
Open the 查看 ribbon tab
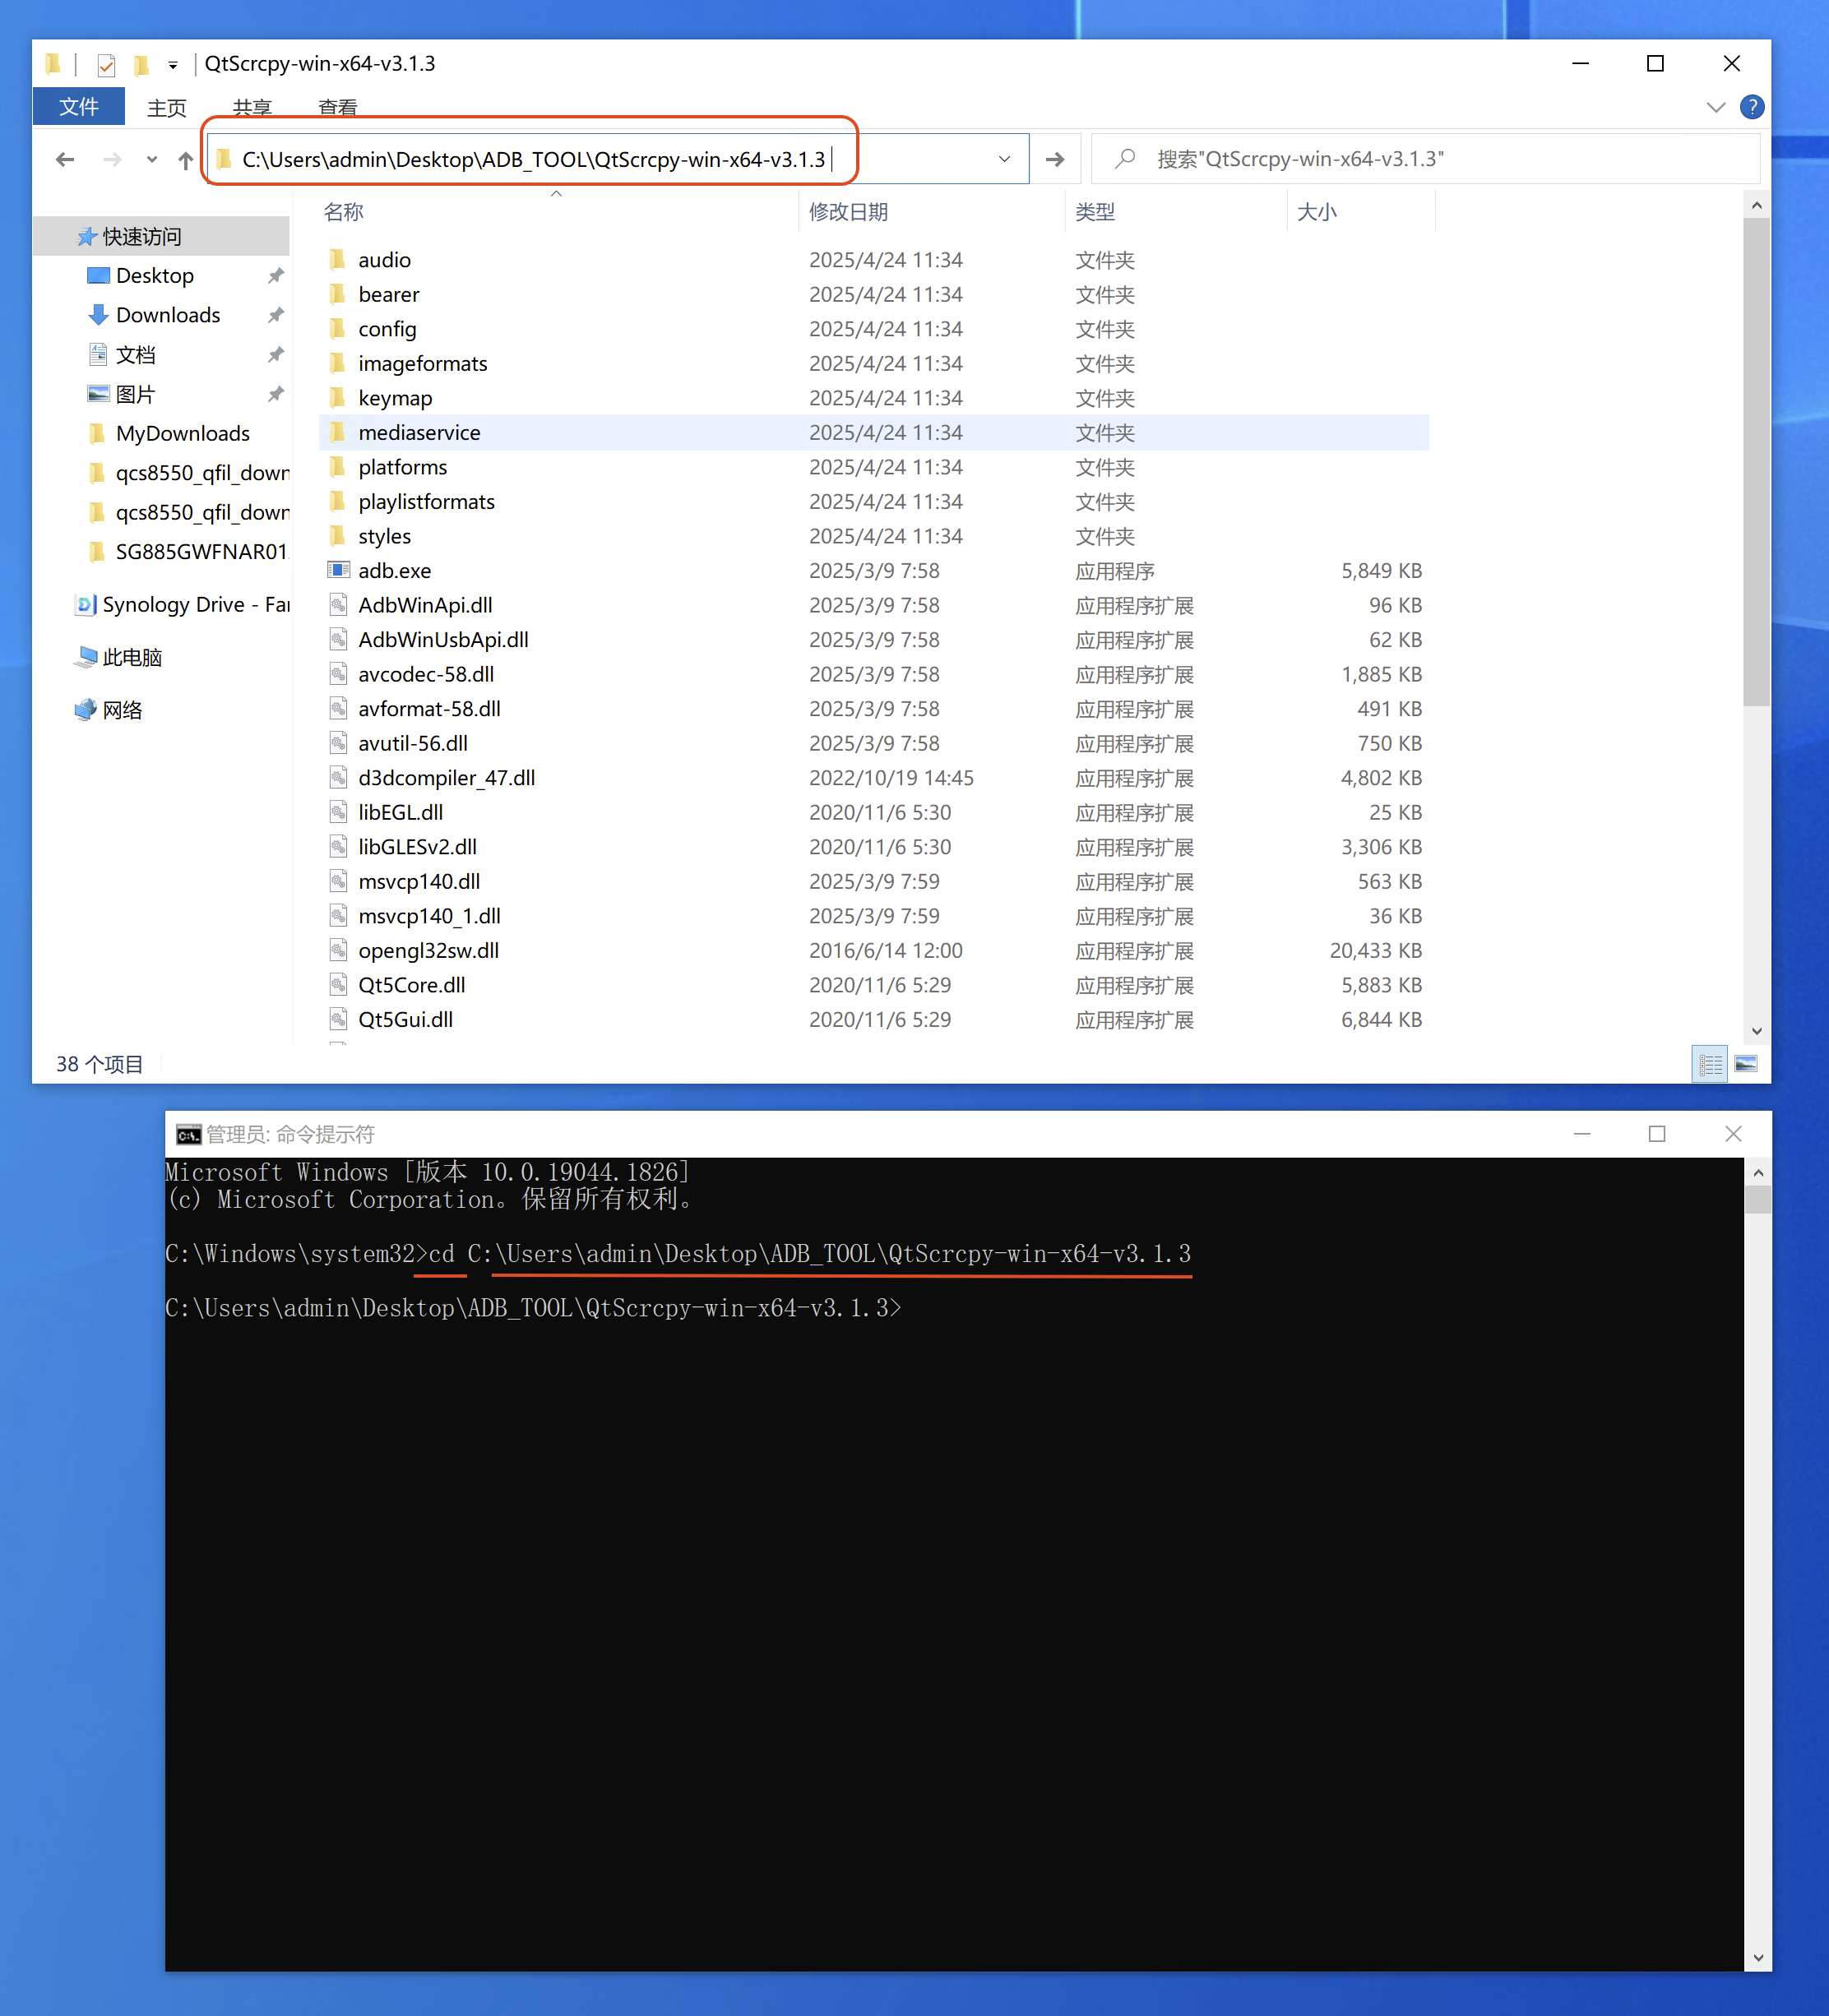[x=338, y=107]
